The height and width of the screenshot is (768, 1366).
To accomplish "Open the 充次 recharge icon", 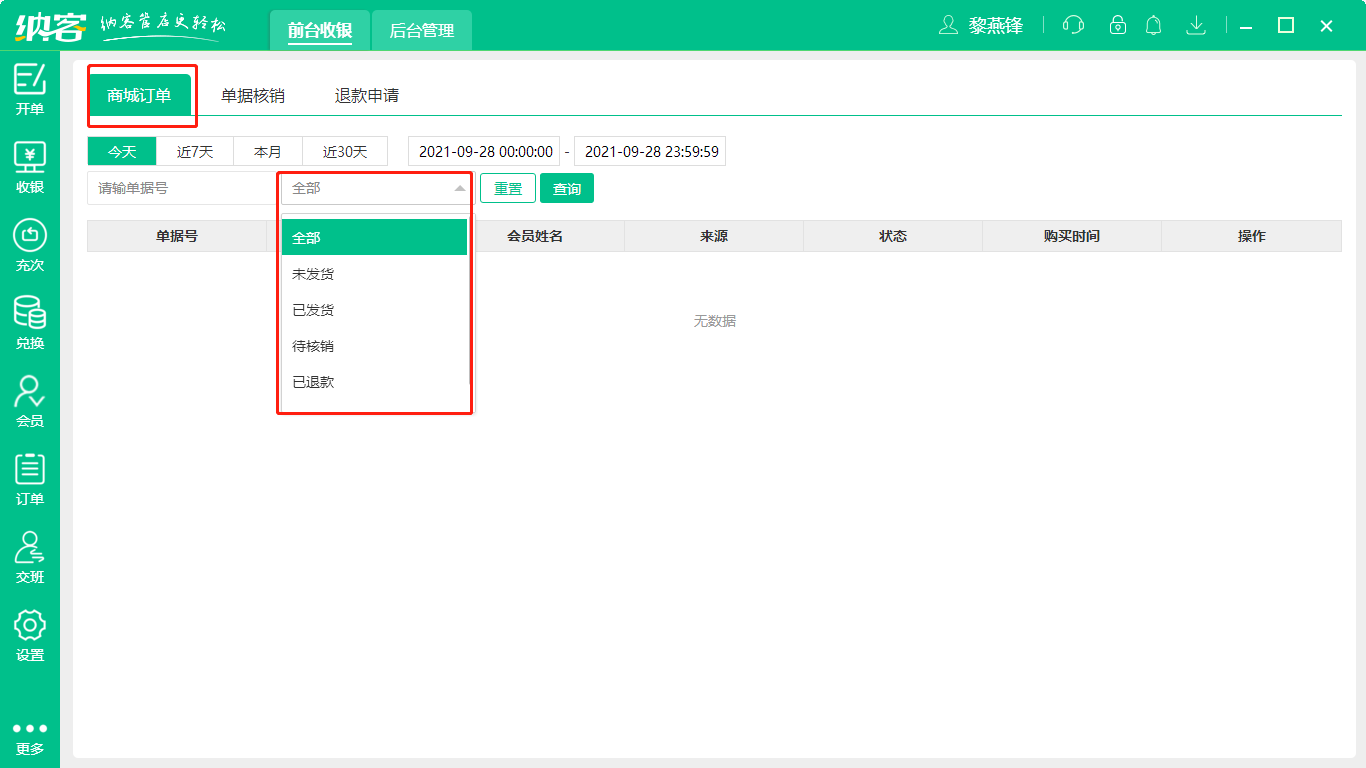I will click(x=30, y=245).
